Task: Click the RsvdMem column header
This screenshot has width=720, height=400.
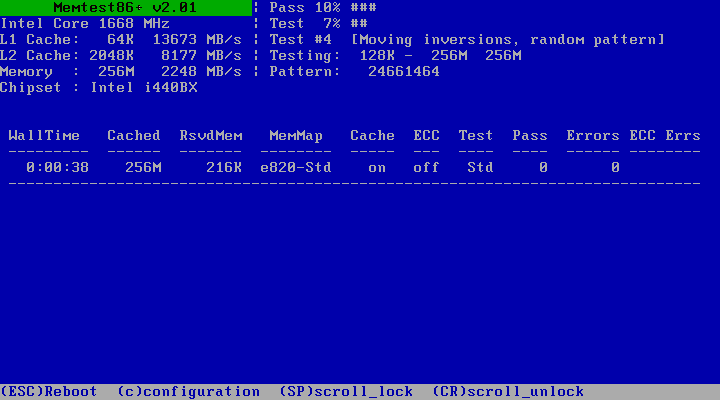Action: click(x=211, y=135)
